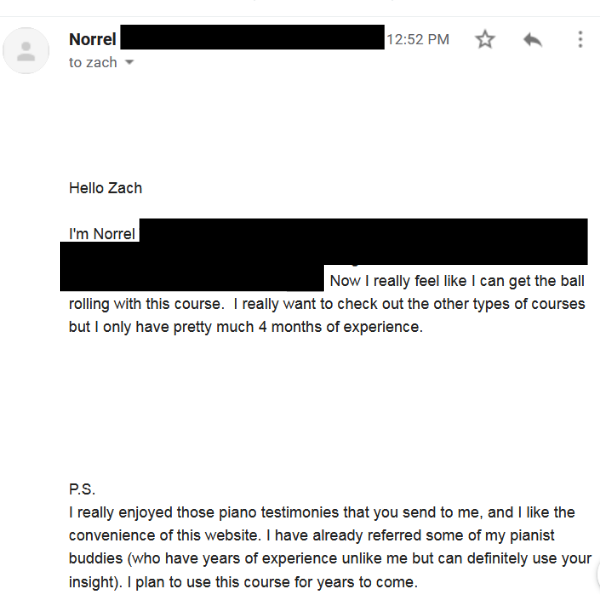Click the sender's profile avatar
Viewport: 600px width, 600px height.
pos(27,49)
